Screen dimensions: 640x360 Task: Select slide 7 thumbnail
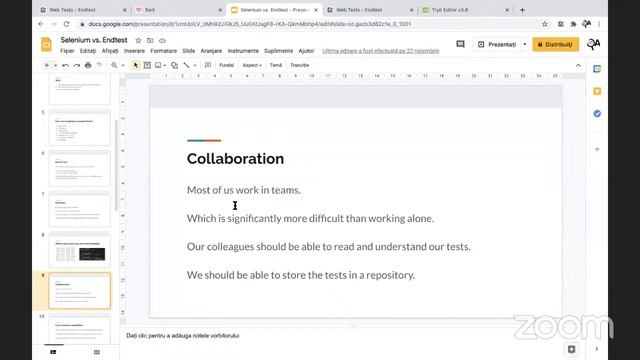click(x=80, y=209)
